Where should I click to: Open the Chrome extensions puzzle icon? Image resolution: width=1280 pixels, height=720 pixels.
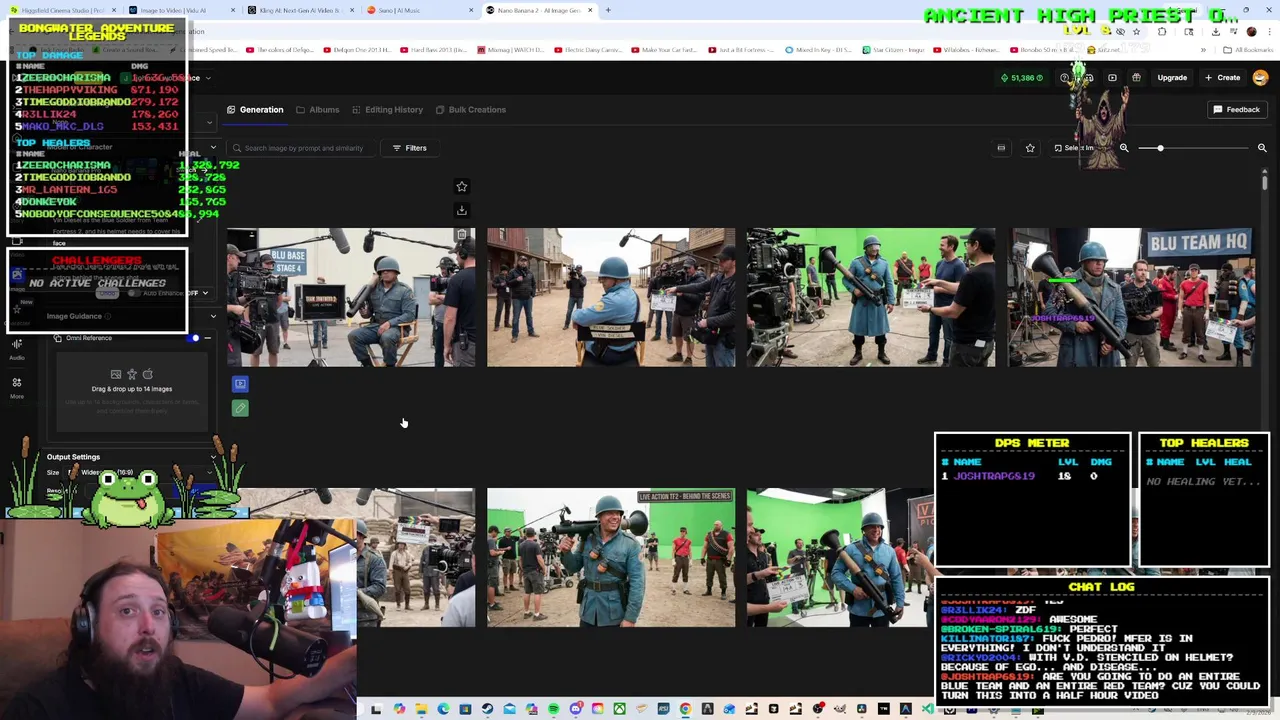point(1162,31)
